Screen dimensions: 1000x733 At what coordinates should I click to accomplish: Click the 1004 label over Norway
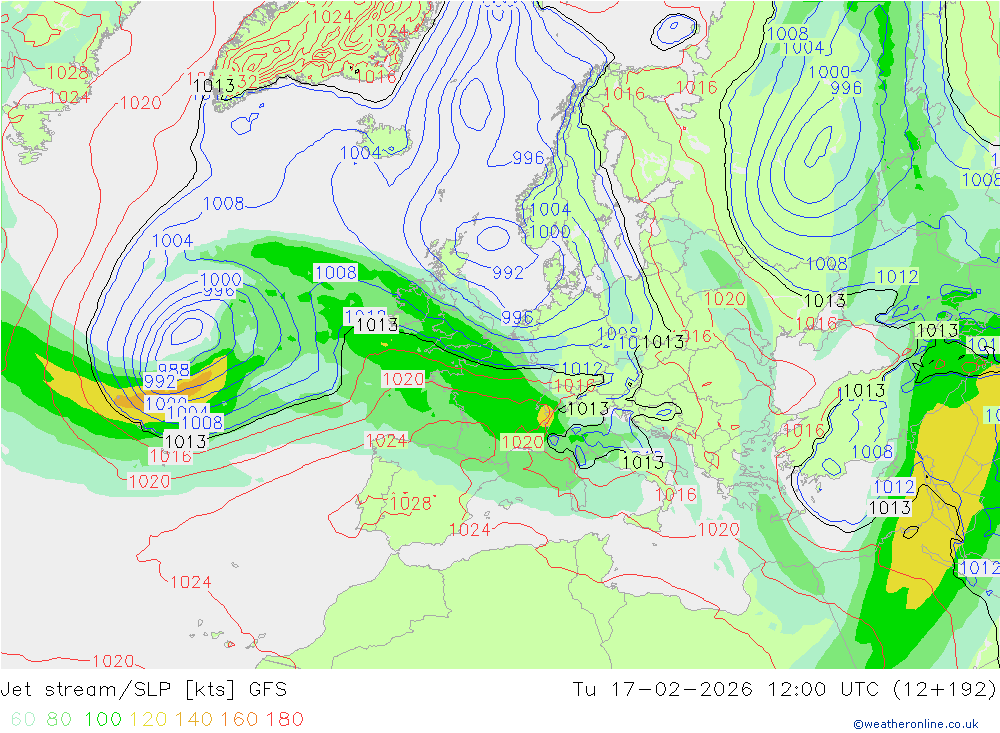pyautogui.click(x=550, y=209)
